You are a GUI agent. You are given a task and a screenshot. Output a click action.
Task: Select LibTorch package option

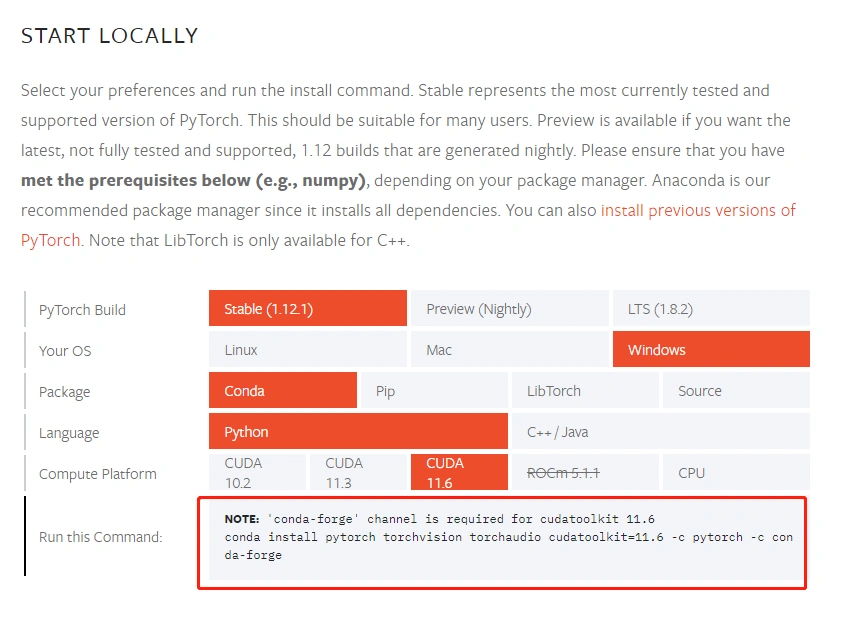pyautogui.click(x=585, y=390)
